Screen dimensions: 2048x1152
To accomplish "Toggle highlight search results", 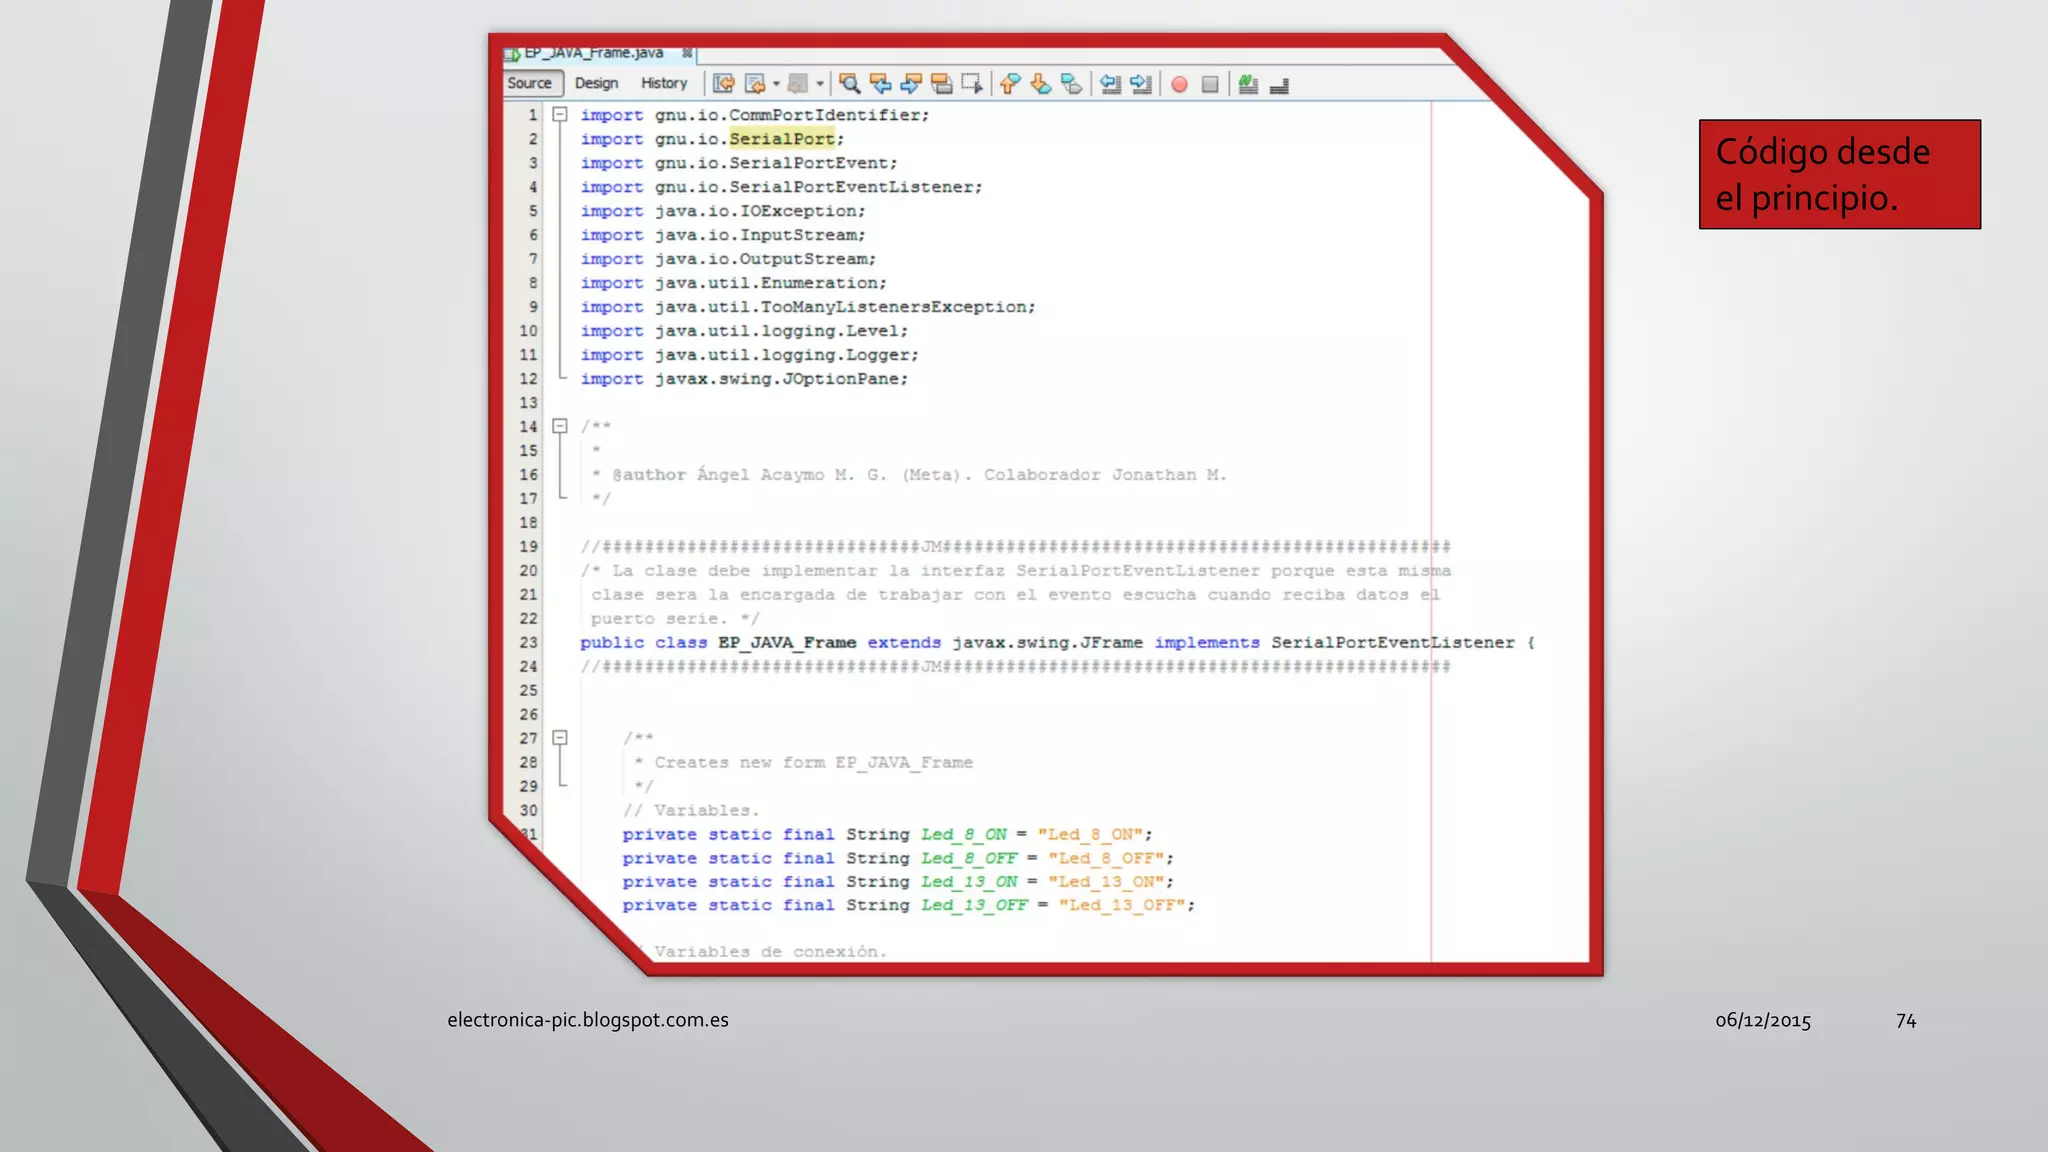I will tap(941, 84).
